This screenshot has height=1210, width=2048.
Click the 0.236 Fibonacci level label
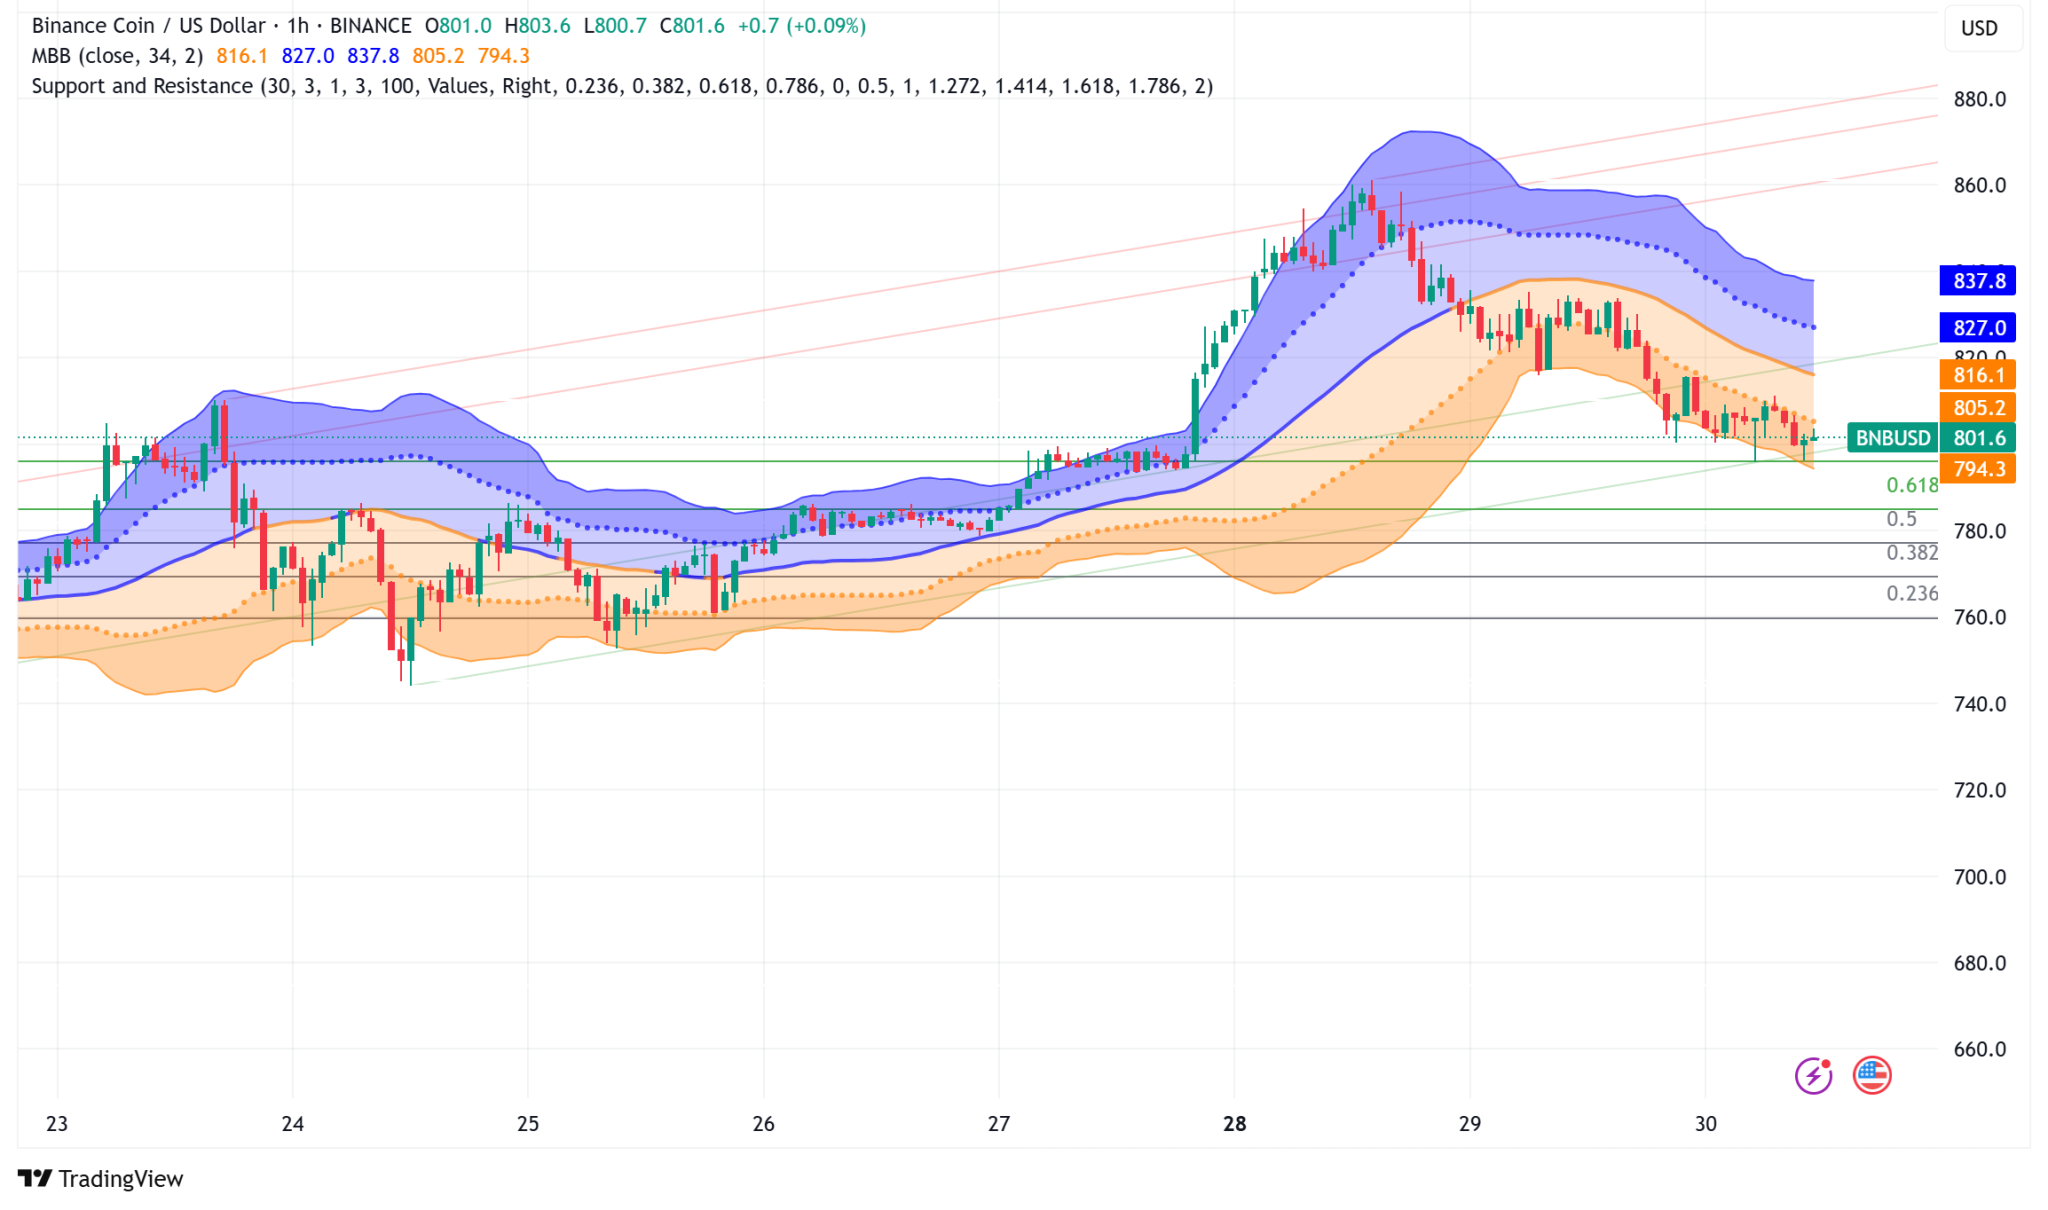(x=1912, y=594)
